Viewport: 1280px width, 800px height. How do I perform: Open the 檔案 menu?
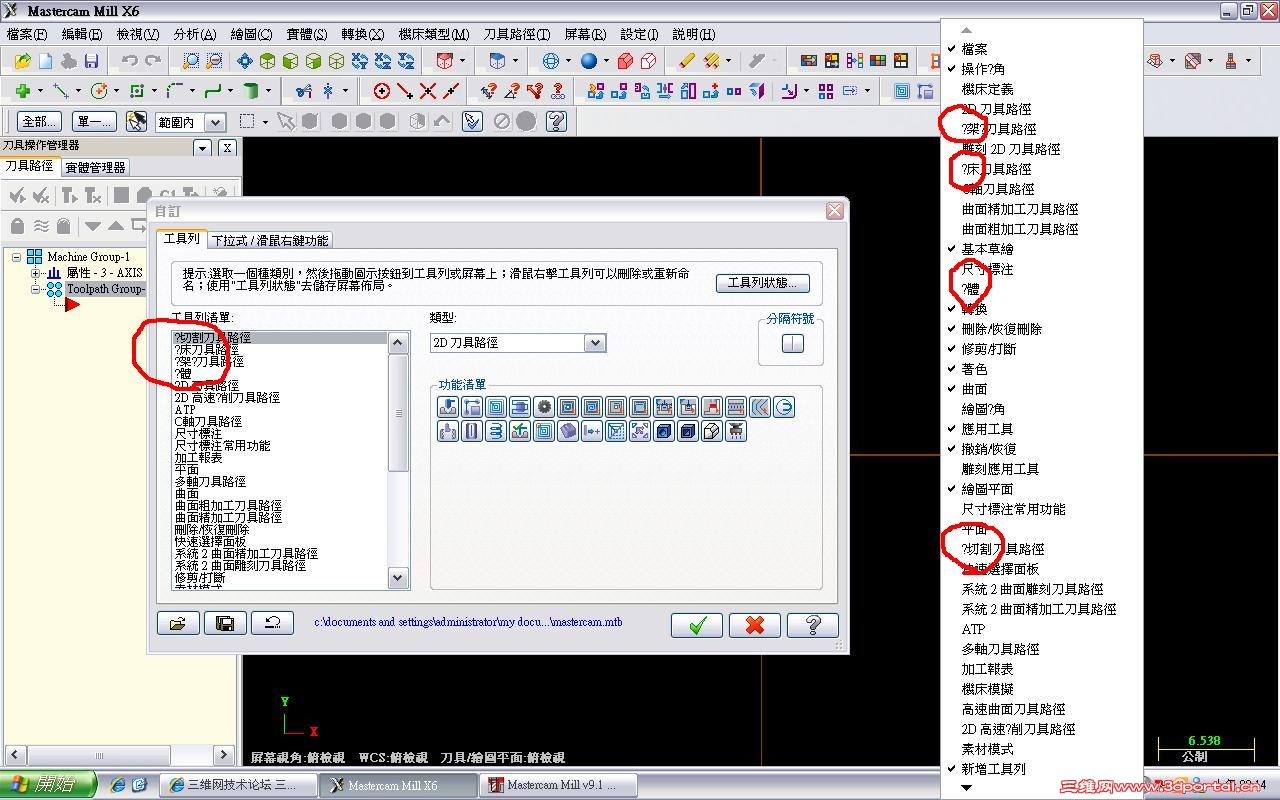click(27, 34)
